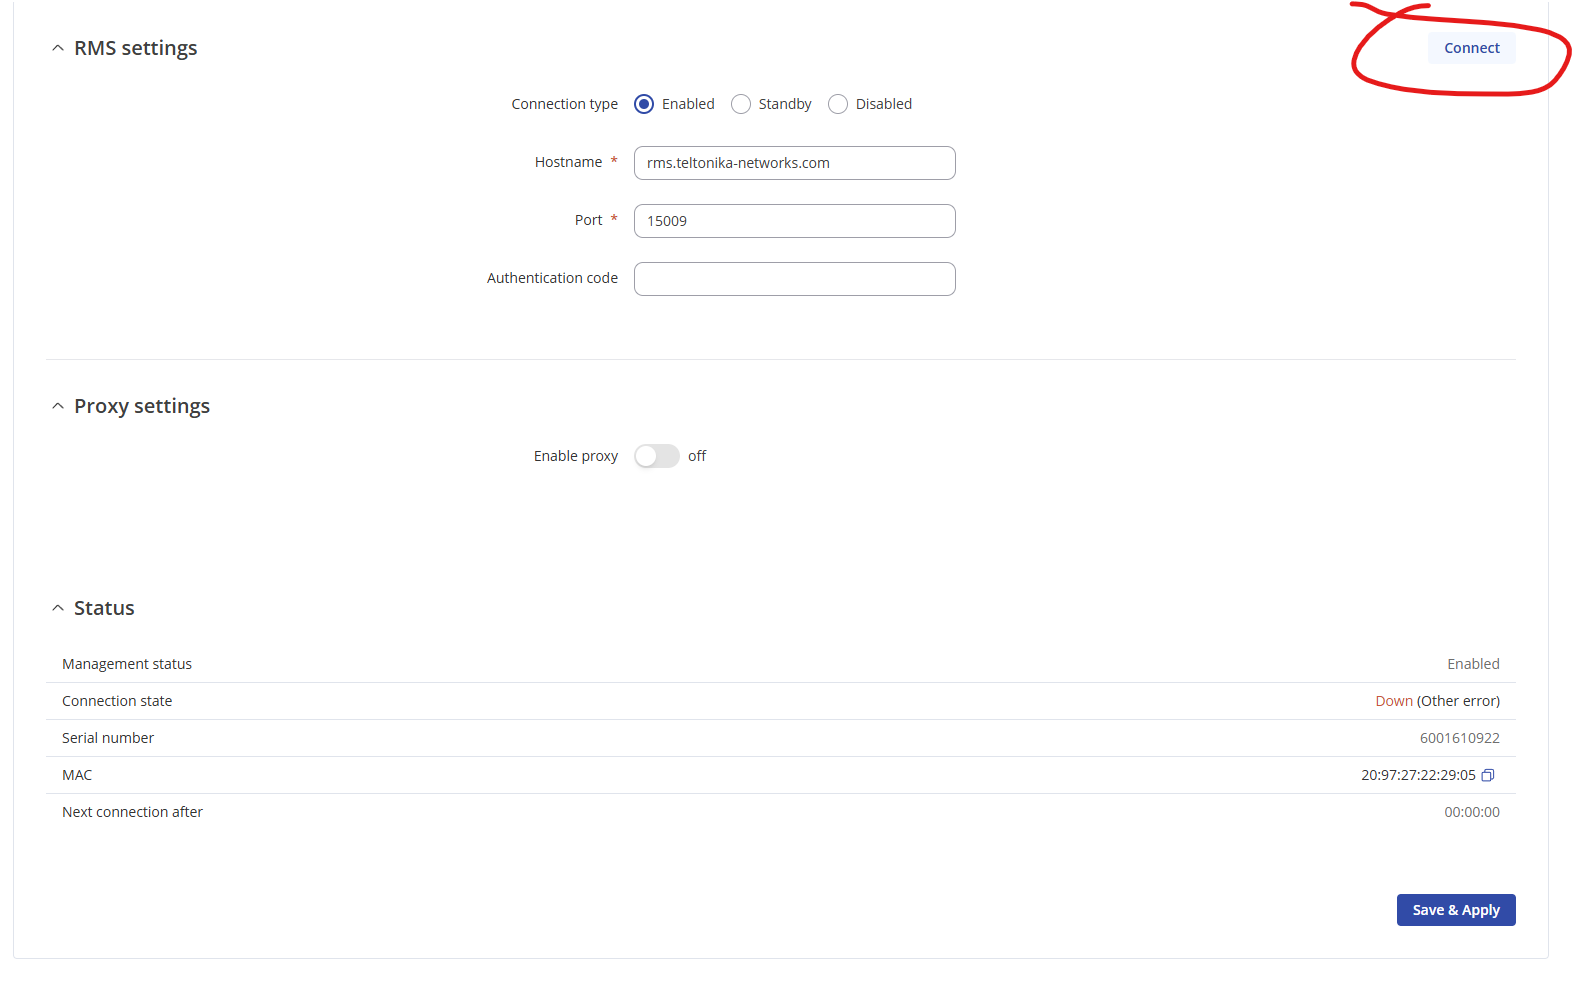Click the Proxy settings heading text

click(142, 406)
